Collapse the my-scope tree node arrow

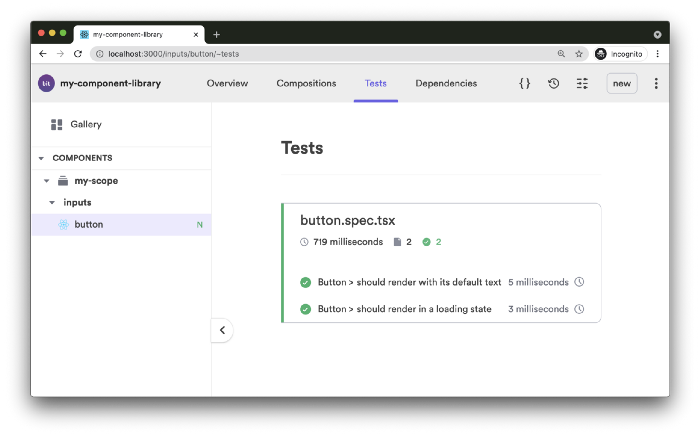pos(46,181)
